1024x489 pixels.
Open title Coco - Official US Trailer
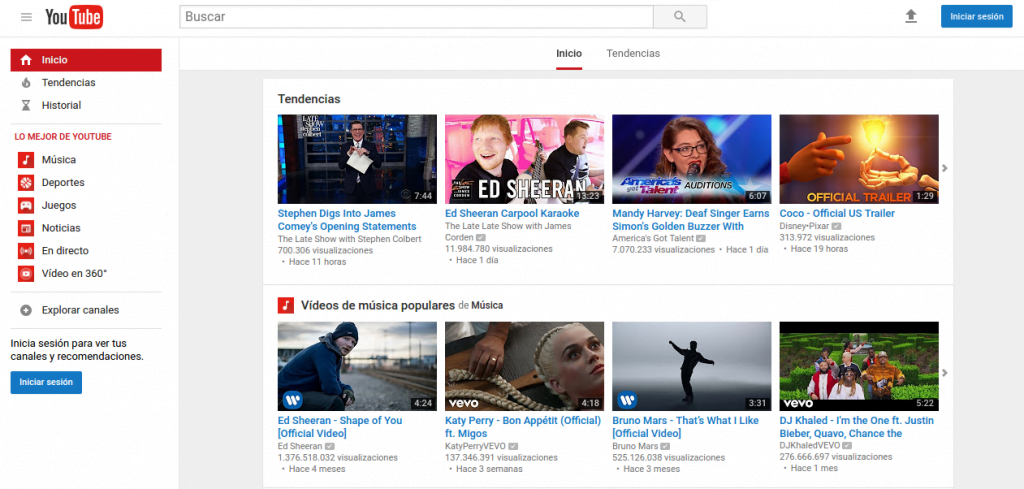coord(837,213)
